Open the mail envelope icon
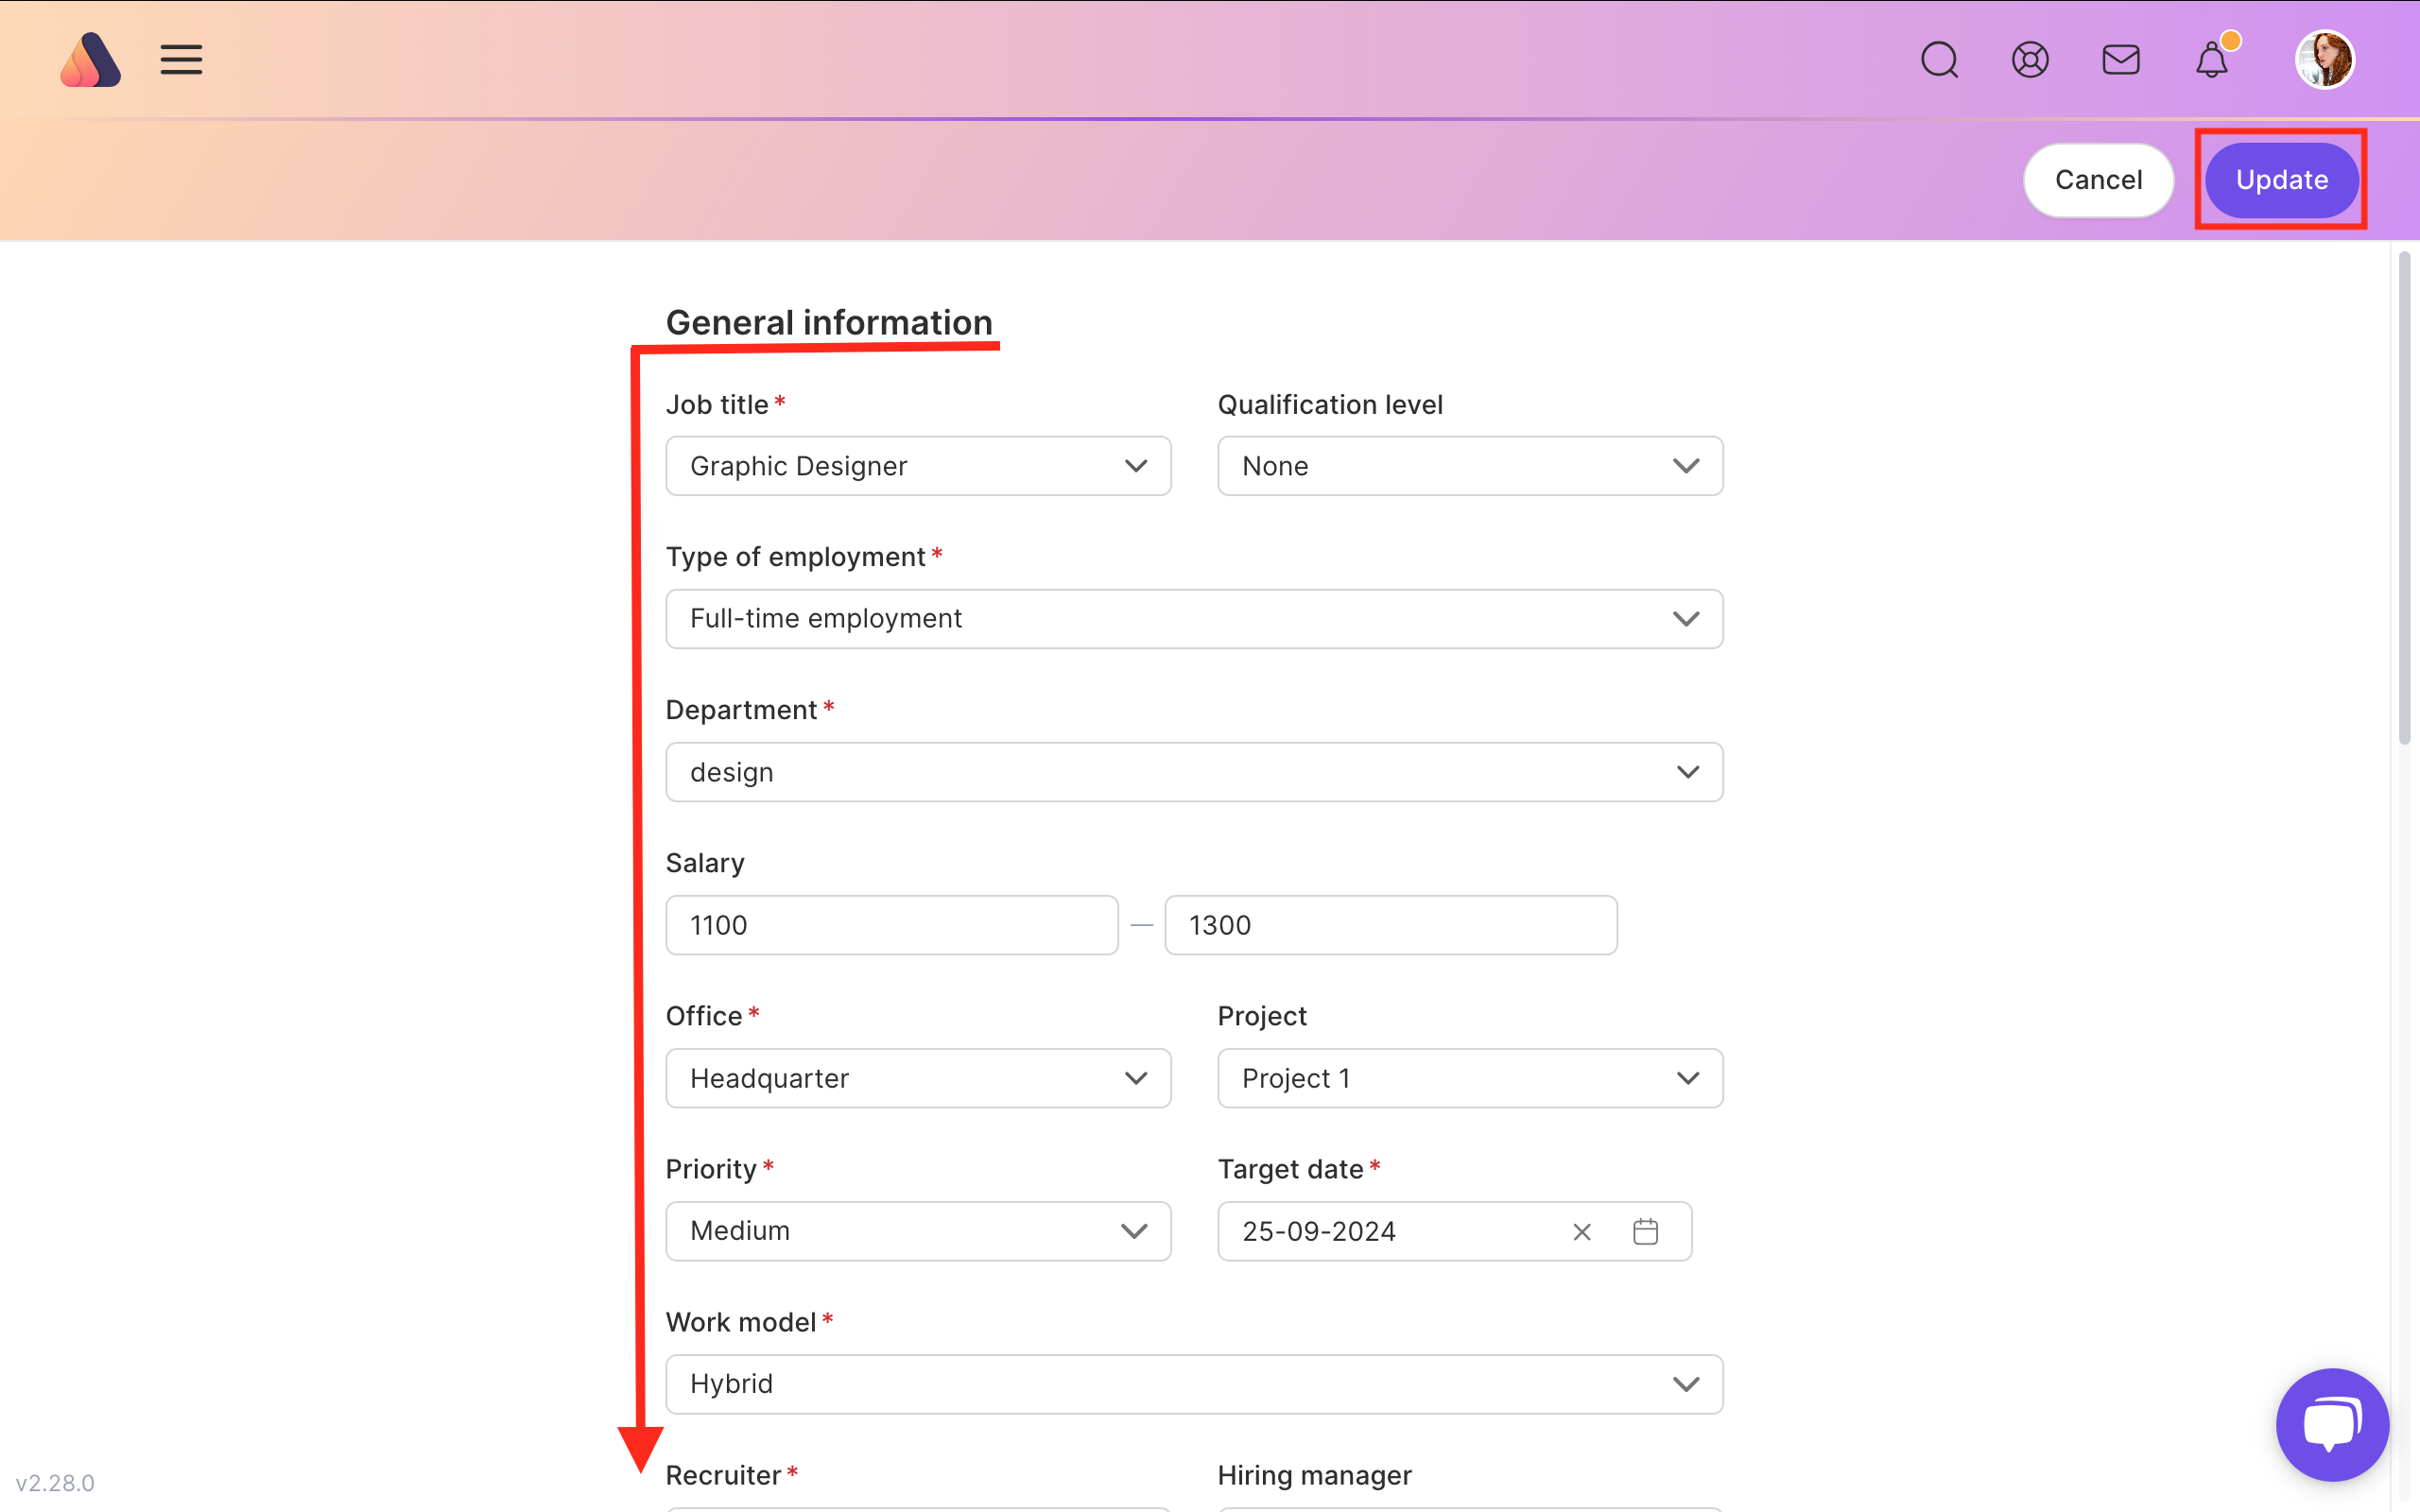Image resolution: width=2420 pixels, height=1512 pixels. coord(2121,60)
